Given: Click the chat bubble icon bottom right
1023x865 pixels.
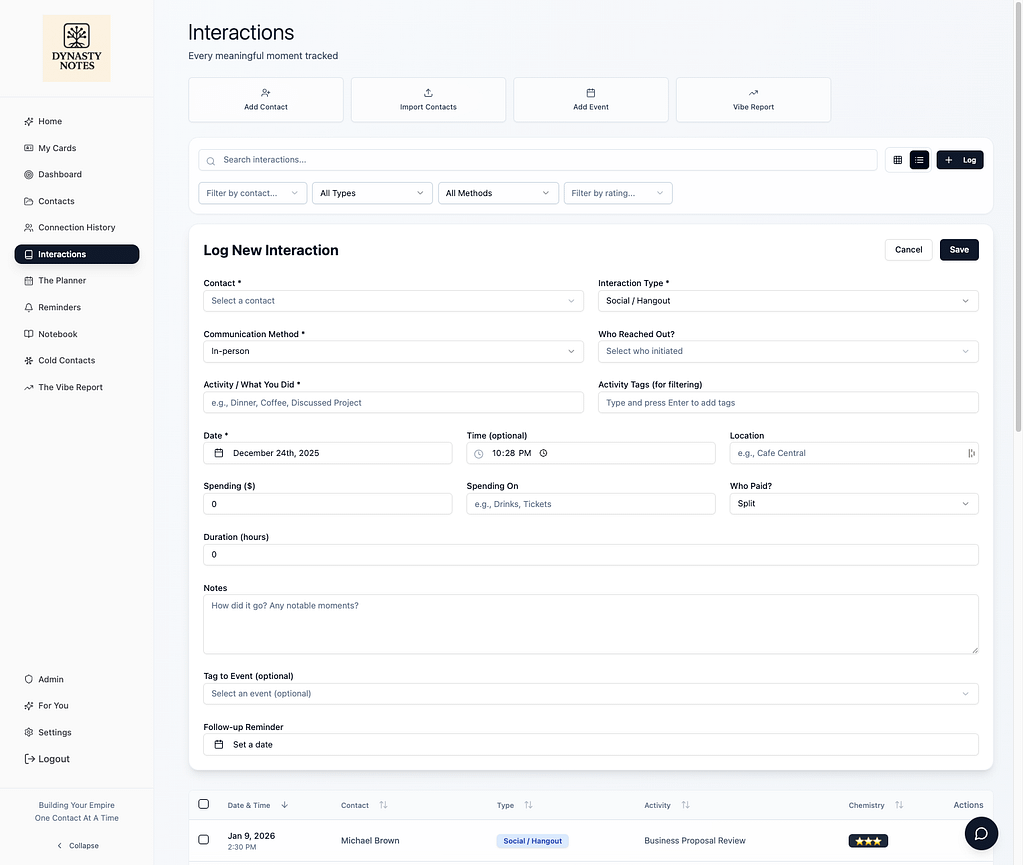Looking at the screenshot, I should [x=981, y=833].
